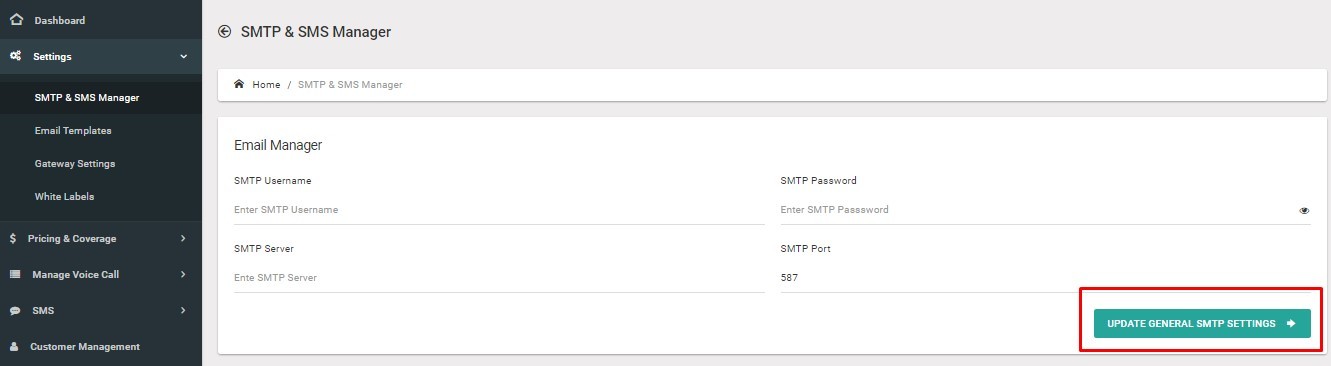
Task: Expand the SMS submenu arrow
Action: click(183, 311)
